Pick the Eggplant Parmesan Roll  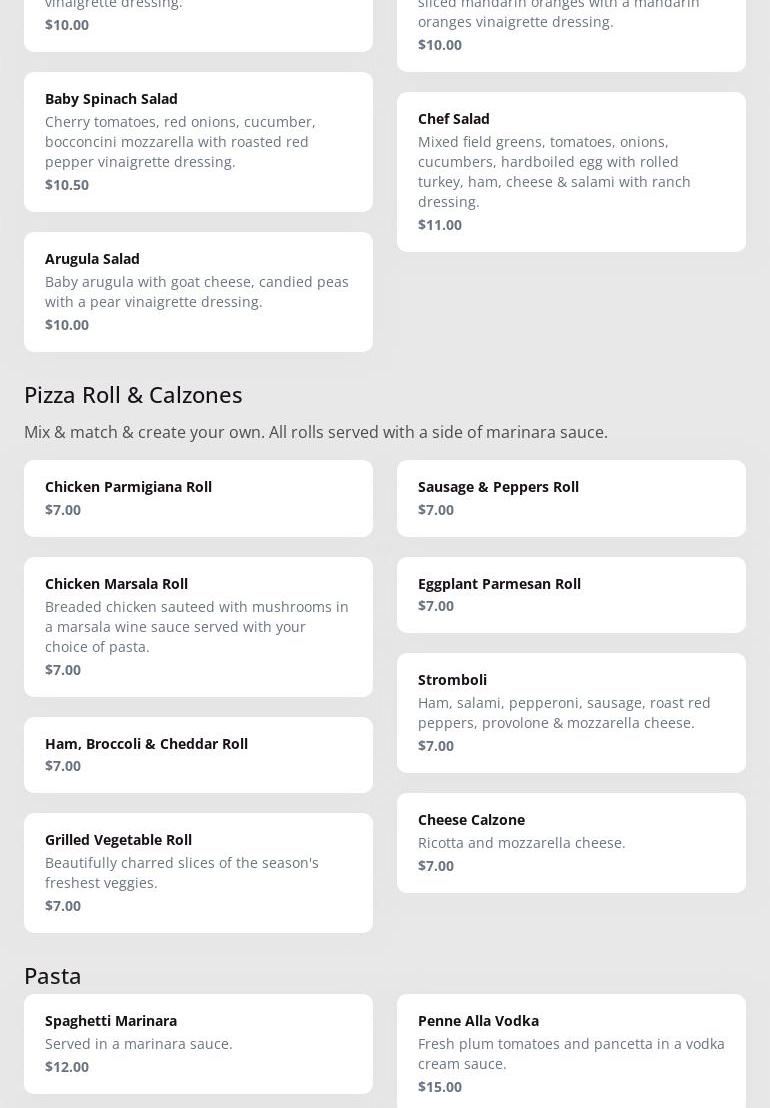pyautogui.click(x=571, y=594)
